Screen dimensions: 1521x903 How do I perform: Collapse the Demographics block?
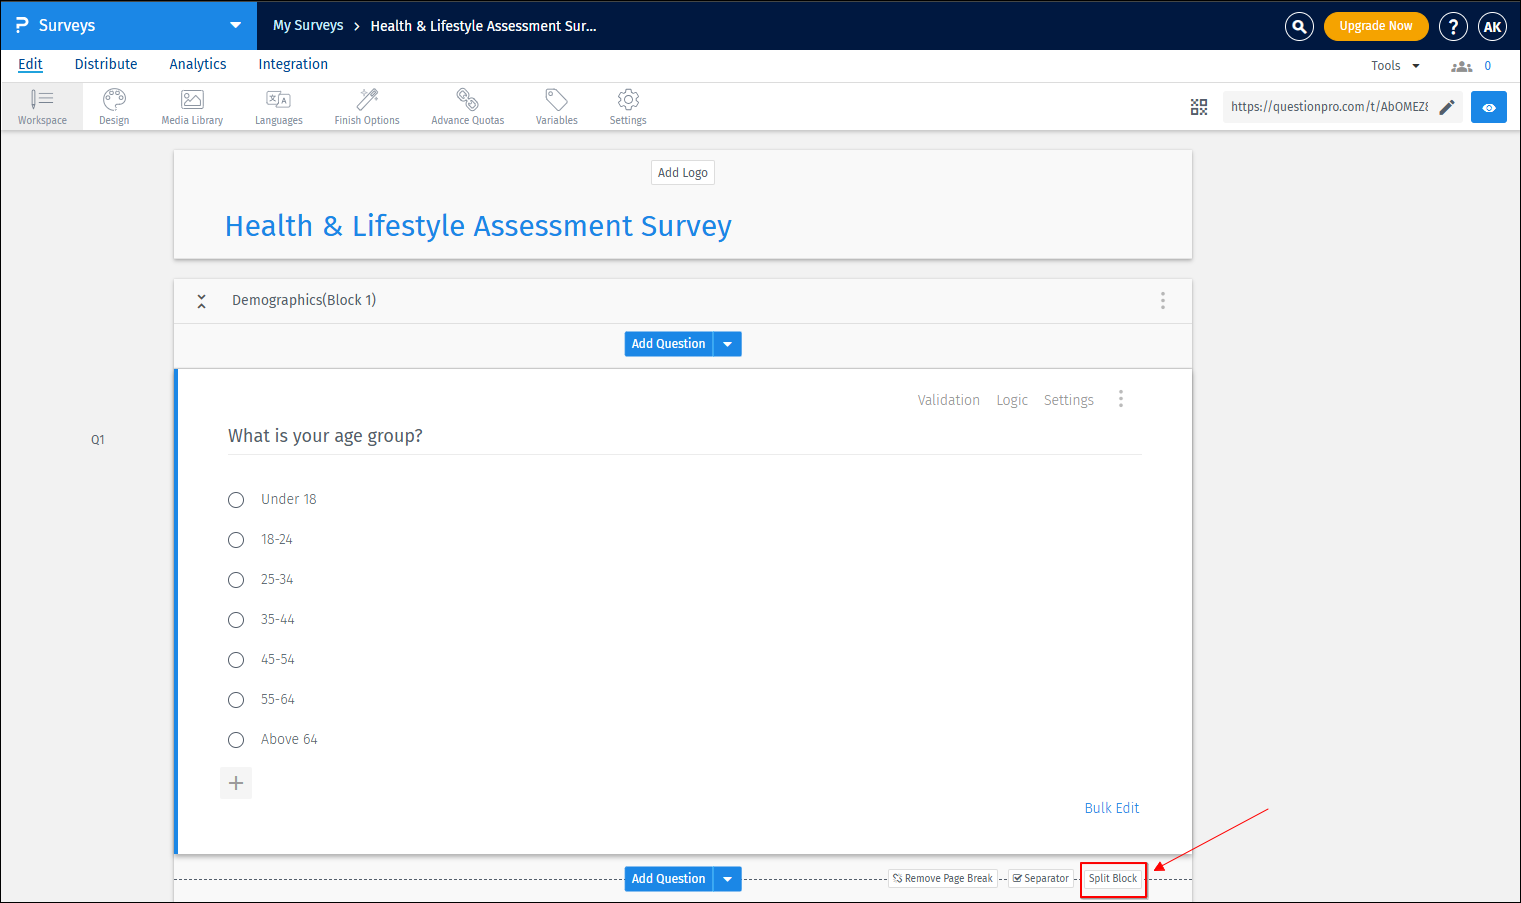201,300
